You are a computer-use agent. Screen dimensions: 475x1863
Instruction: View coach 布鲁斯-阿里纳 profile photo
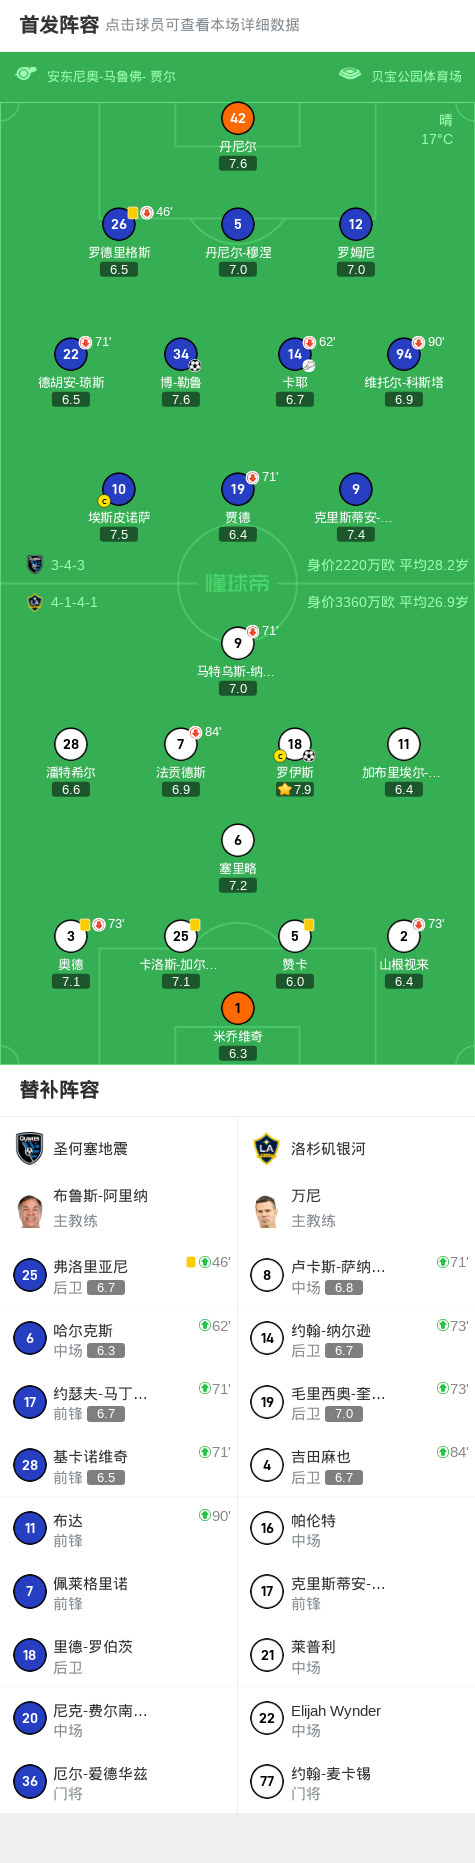(x=30, y=1210)
